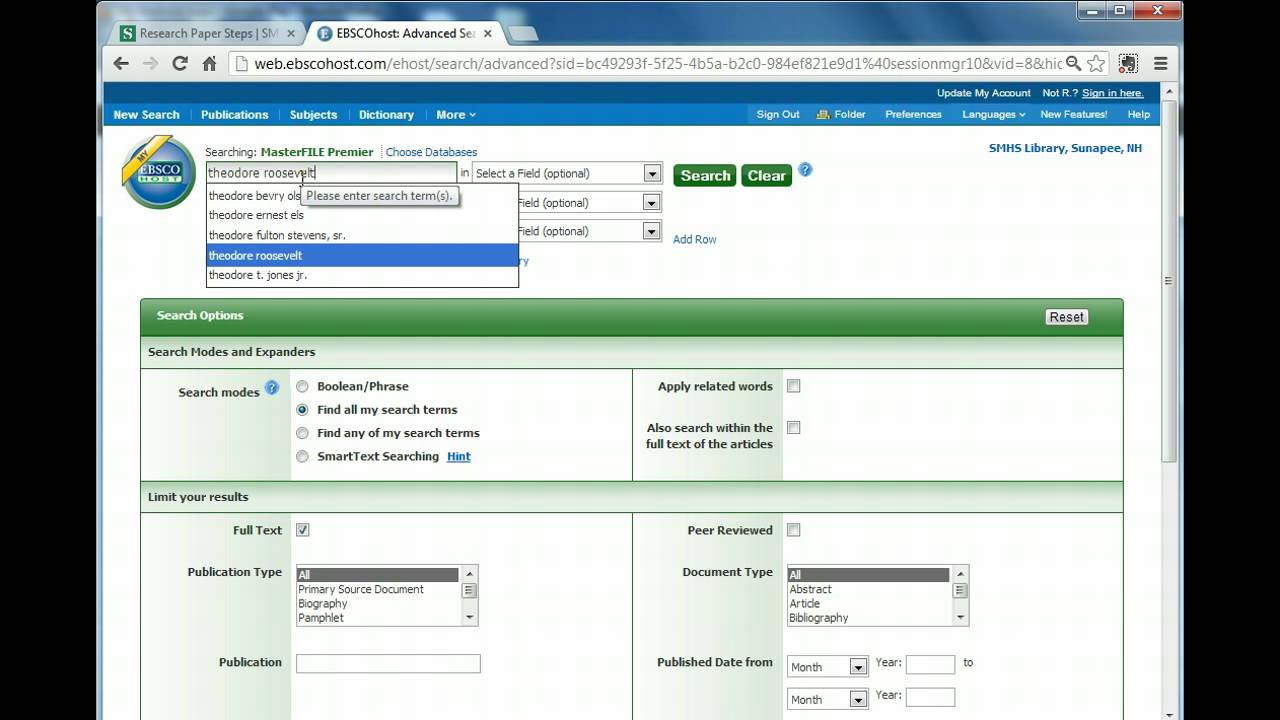Enable Also search within full text checkbox
Image resolution: width=1280 pixels, height=720 pixels.
pos(794,427)
